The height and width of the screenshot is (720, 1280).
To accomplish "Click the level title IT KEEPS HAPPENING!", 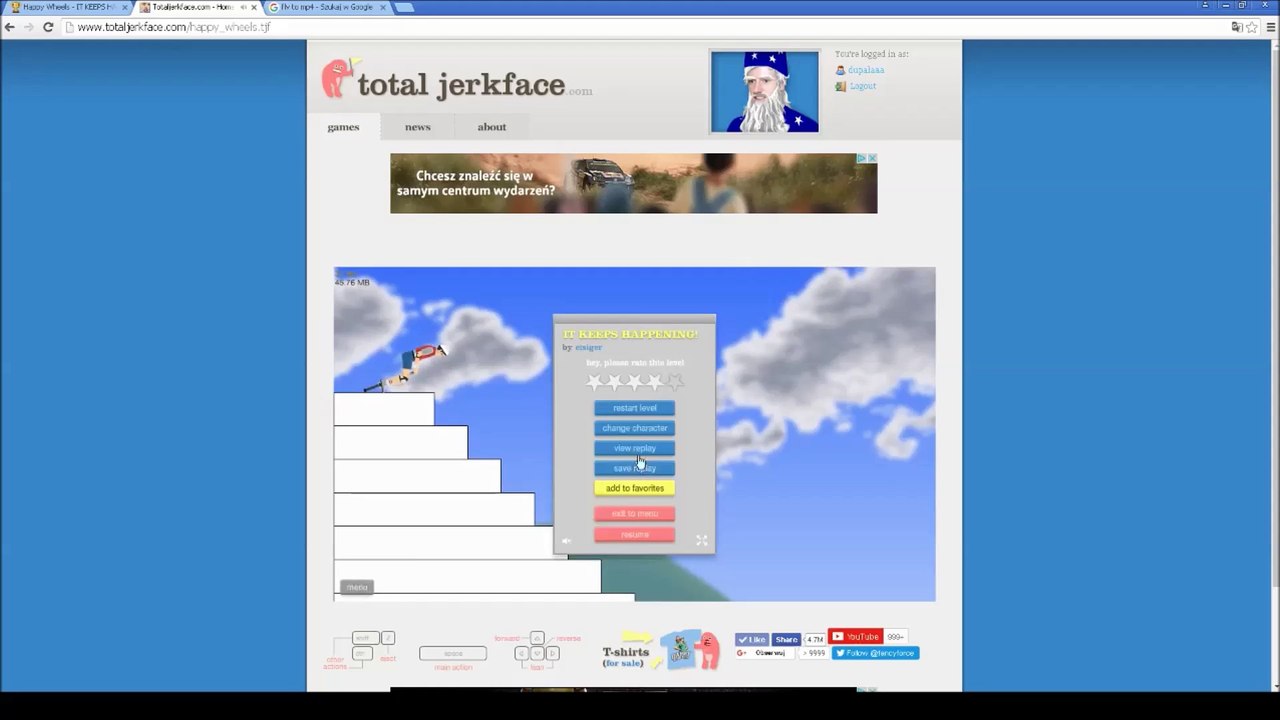I will point(631,334).
